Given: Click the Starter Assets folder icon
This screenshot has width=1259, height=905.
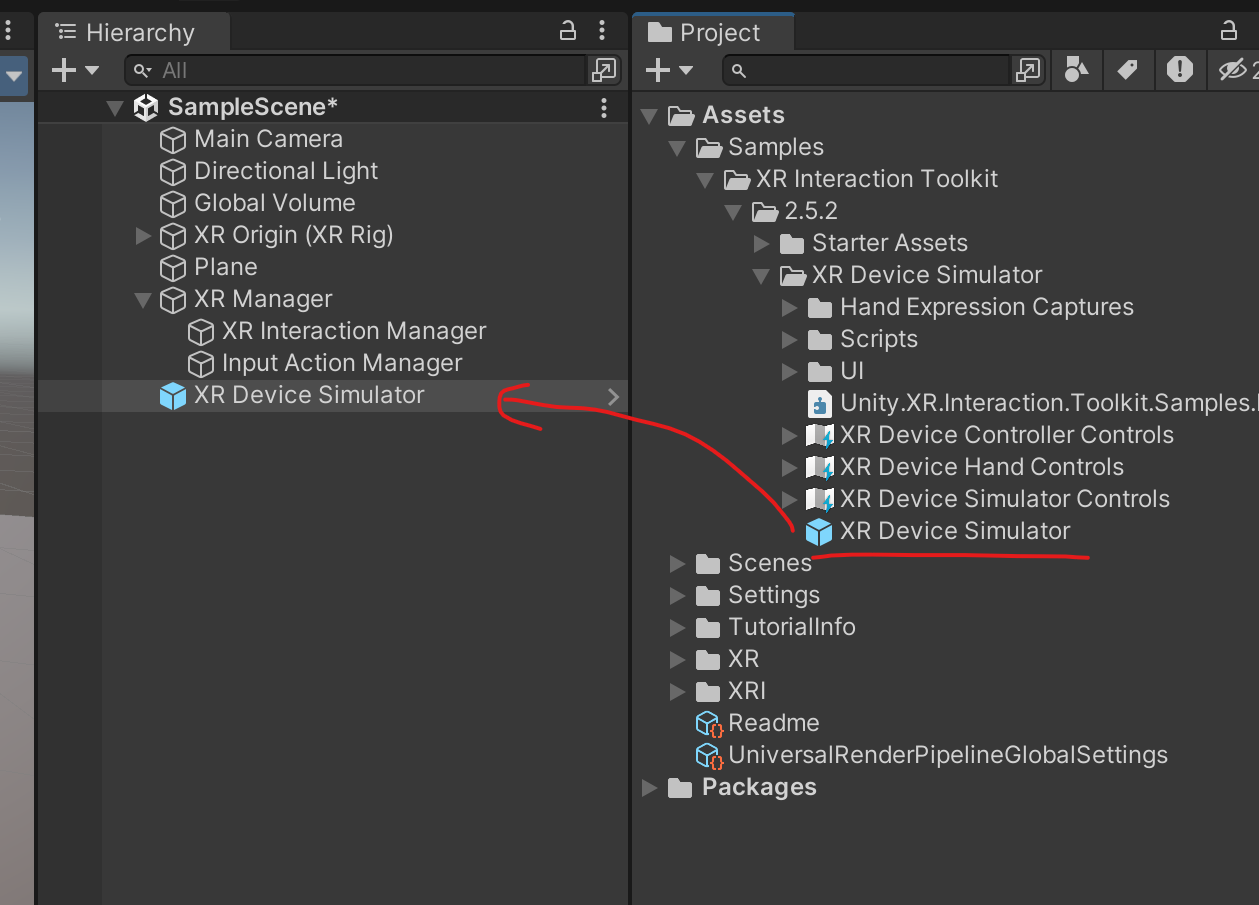Looking at the screenshot, I should 793,243.
